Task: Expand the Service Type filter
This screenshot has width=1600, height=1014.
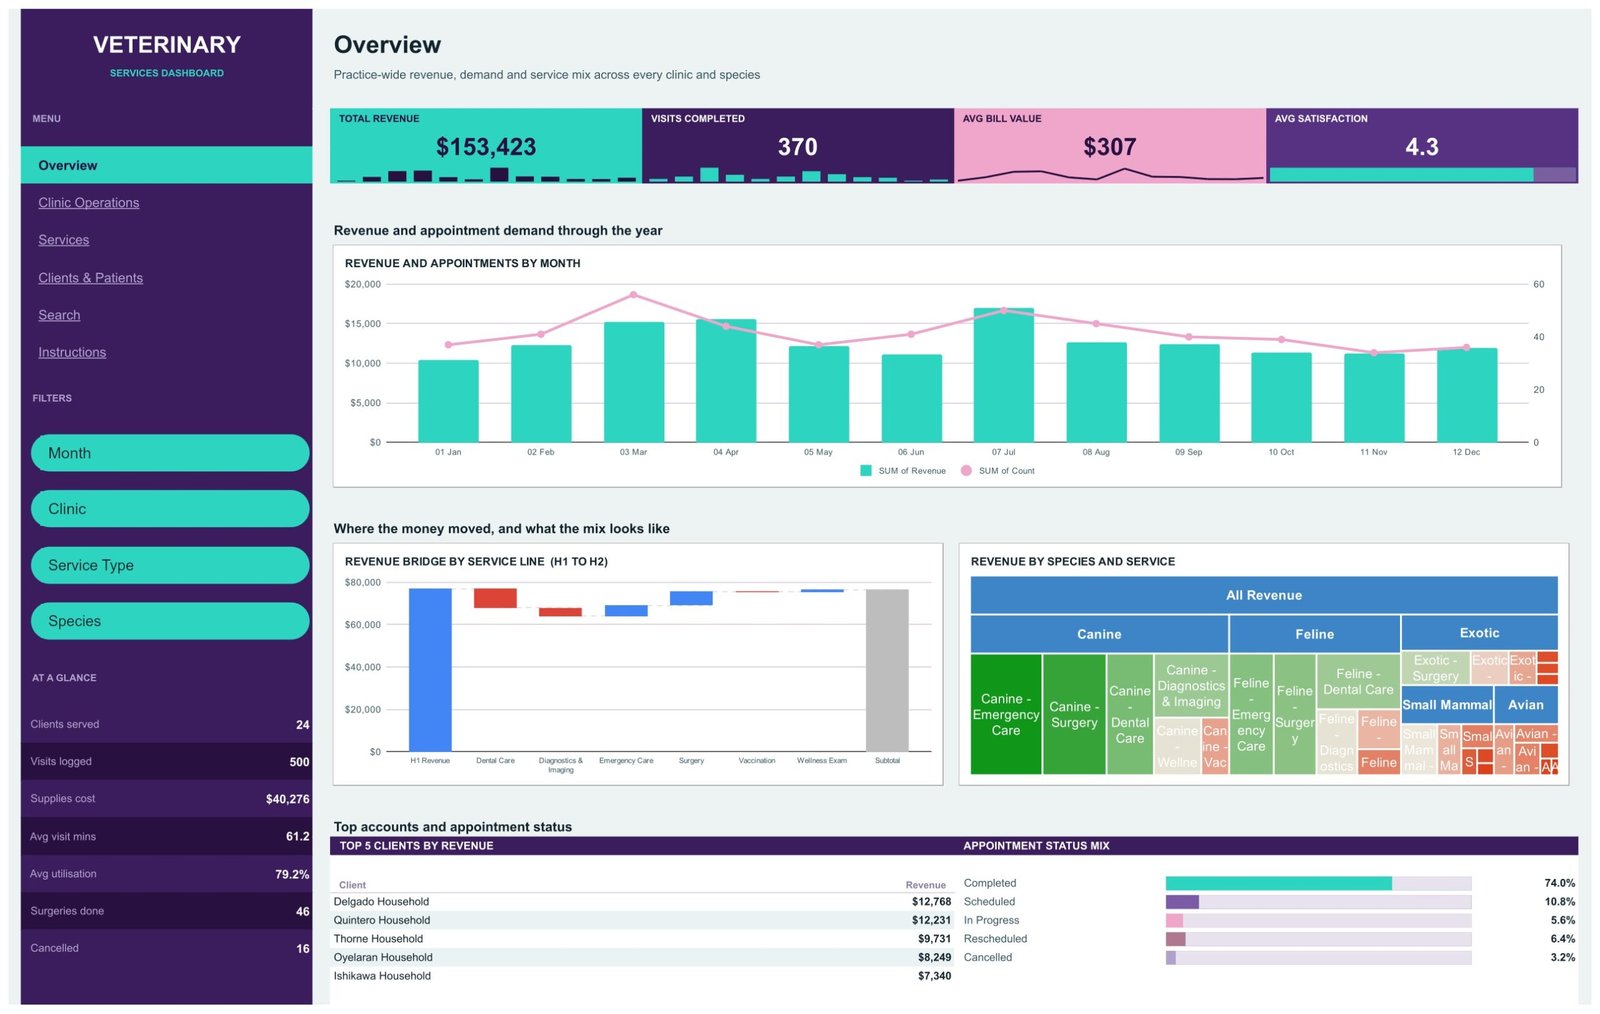Action: tap(170, 565)
